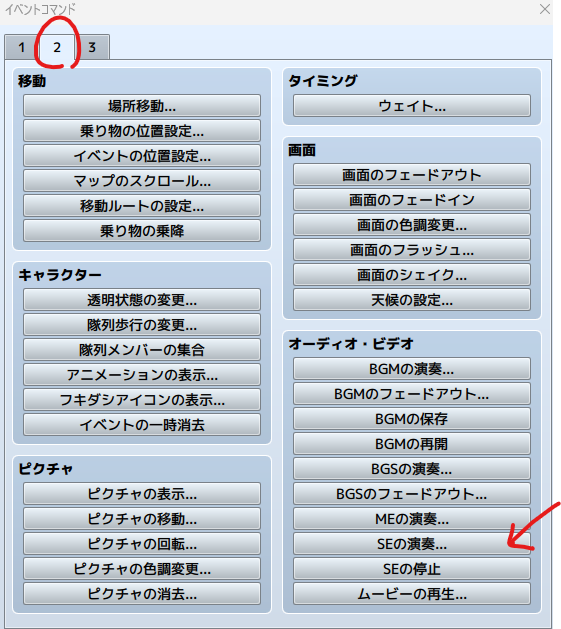561x629 pixels.
Task: Select マップのスクロール... command
Action: (142, 181)
